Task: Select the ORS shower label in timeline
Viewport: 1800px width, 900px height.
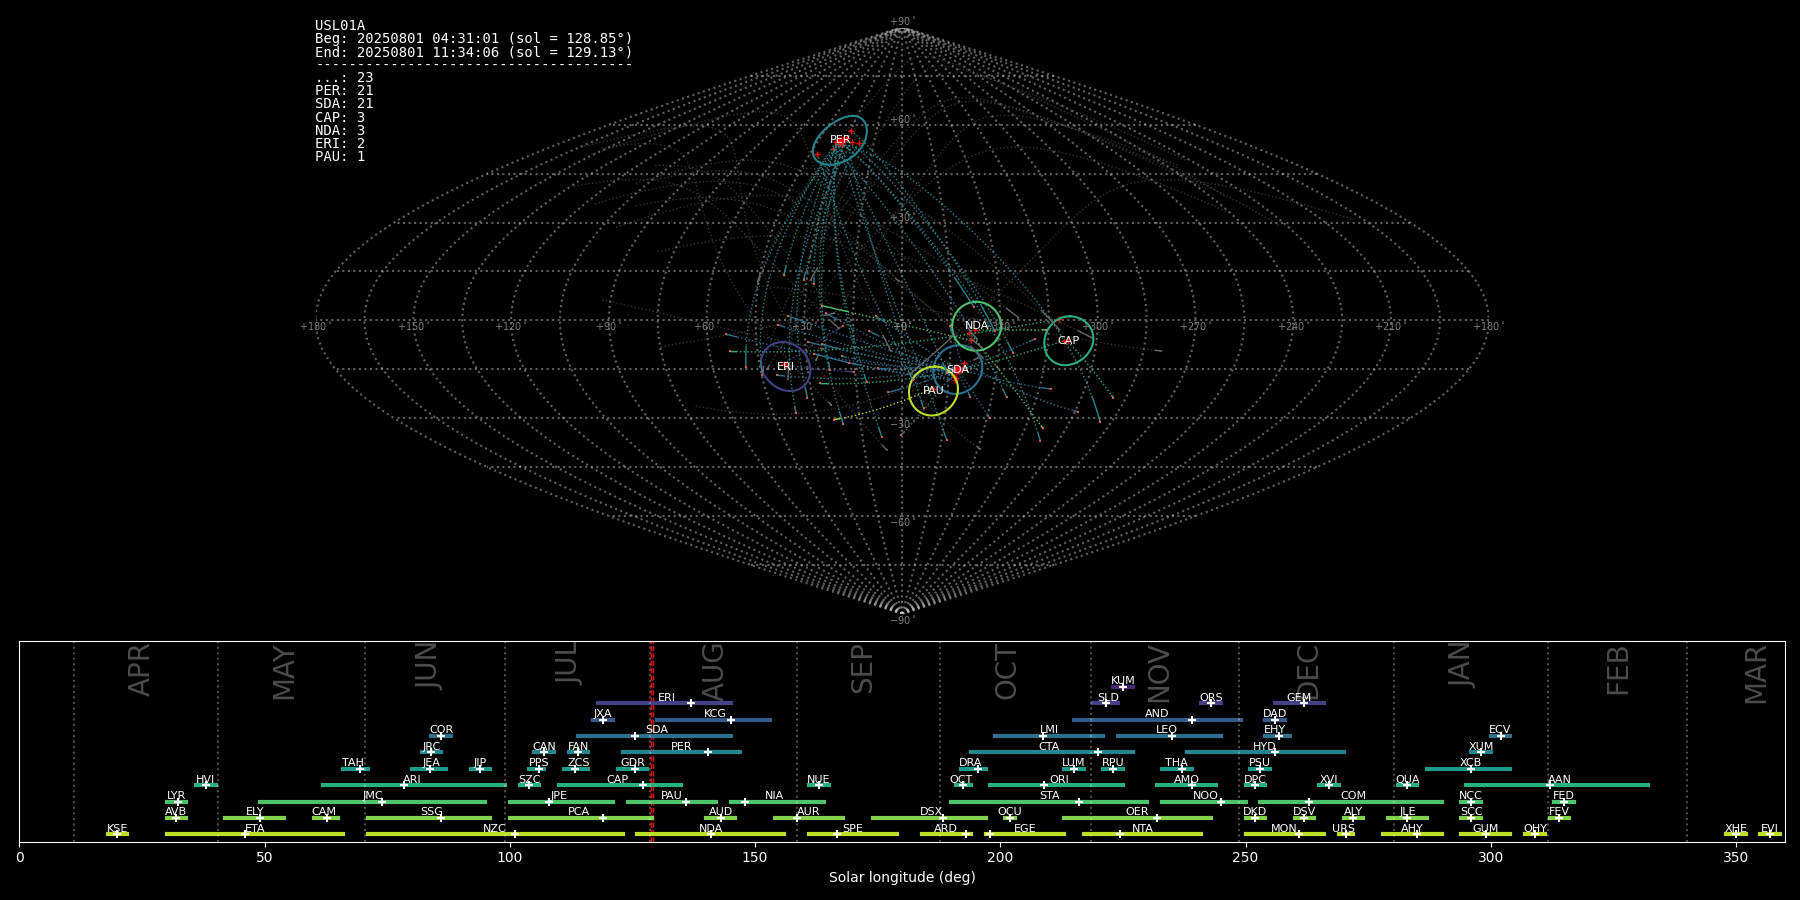Action: point(1210,698)
